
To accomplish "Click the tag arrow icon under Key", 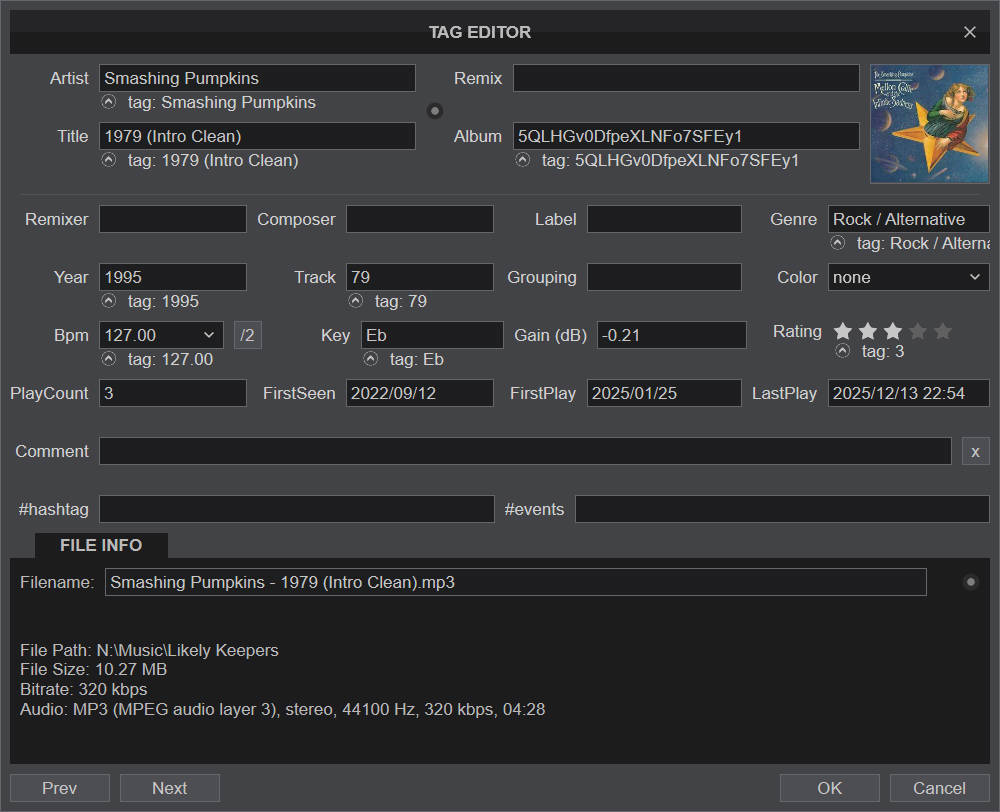I will click(371, 359).
